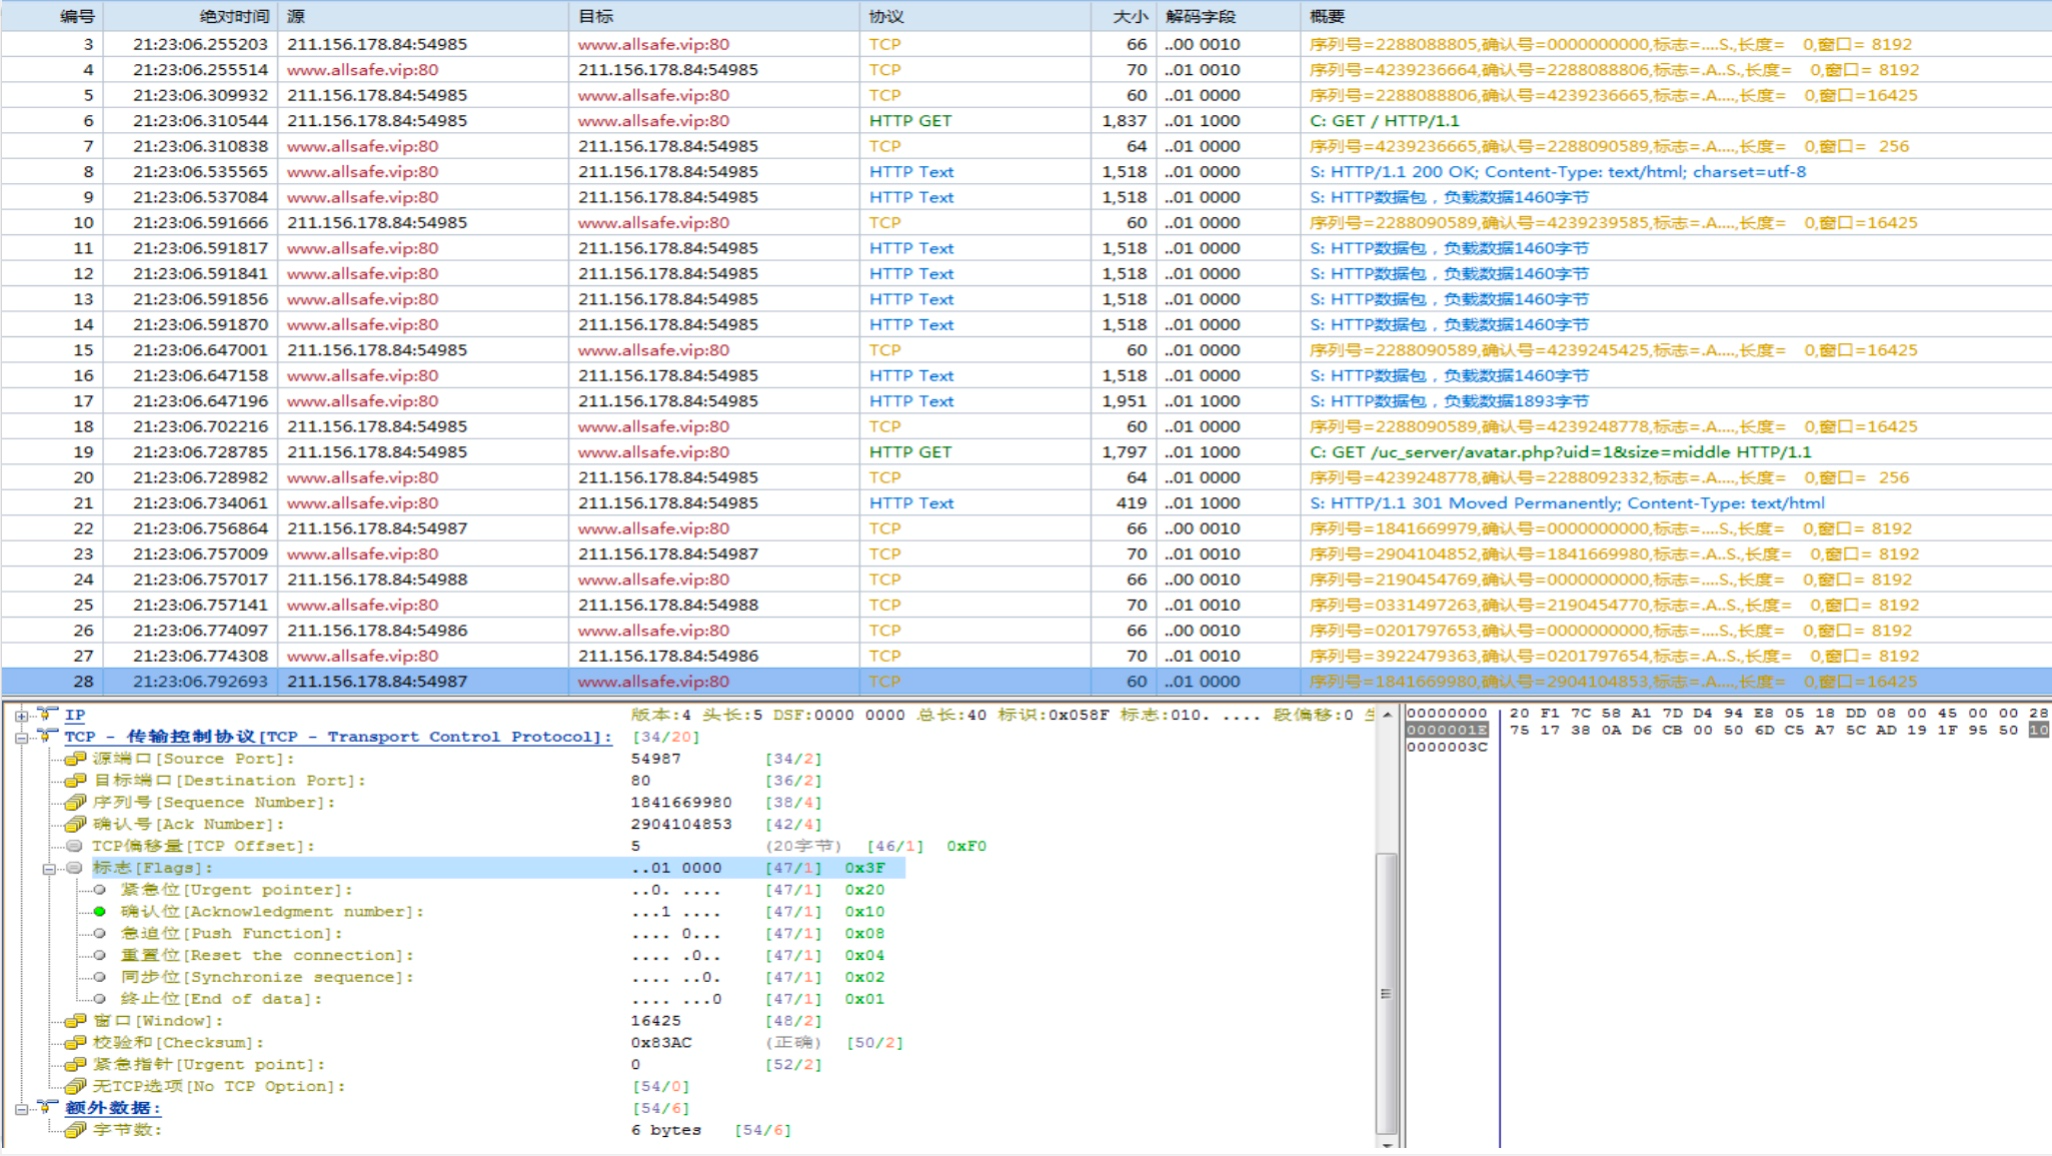Click the Sequence Number field icon
Viewport: 2052px width, 1156px height.
[75, 803]
